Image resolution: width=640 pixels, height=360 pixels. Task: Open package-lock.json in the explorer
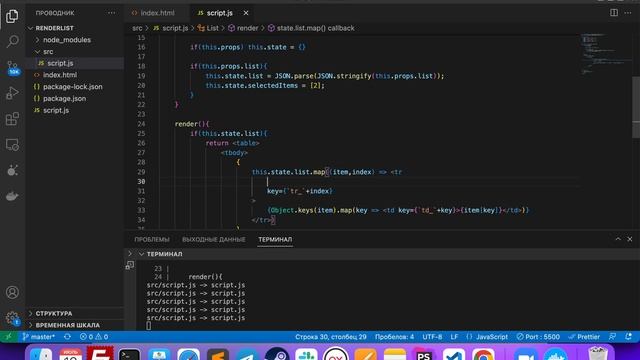tap(73, 87)
